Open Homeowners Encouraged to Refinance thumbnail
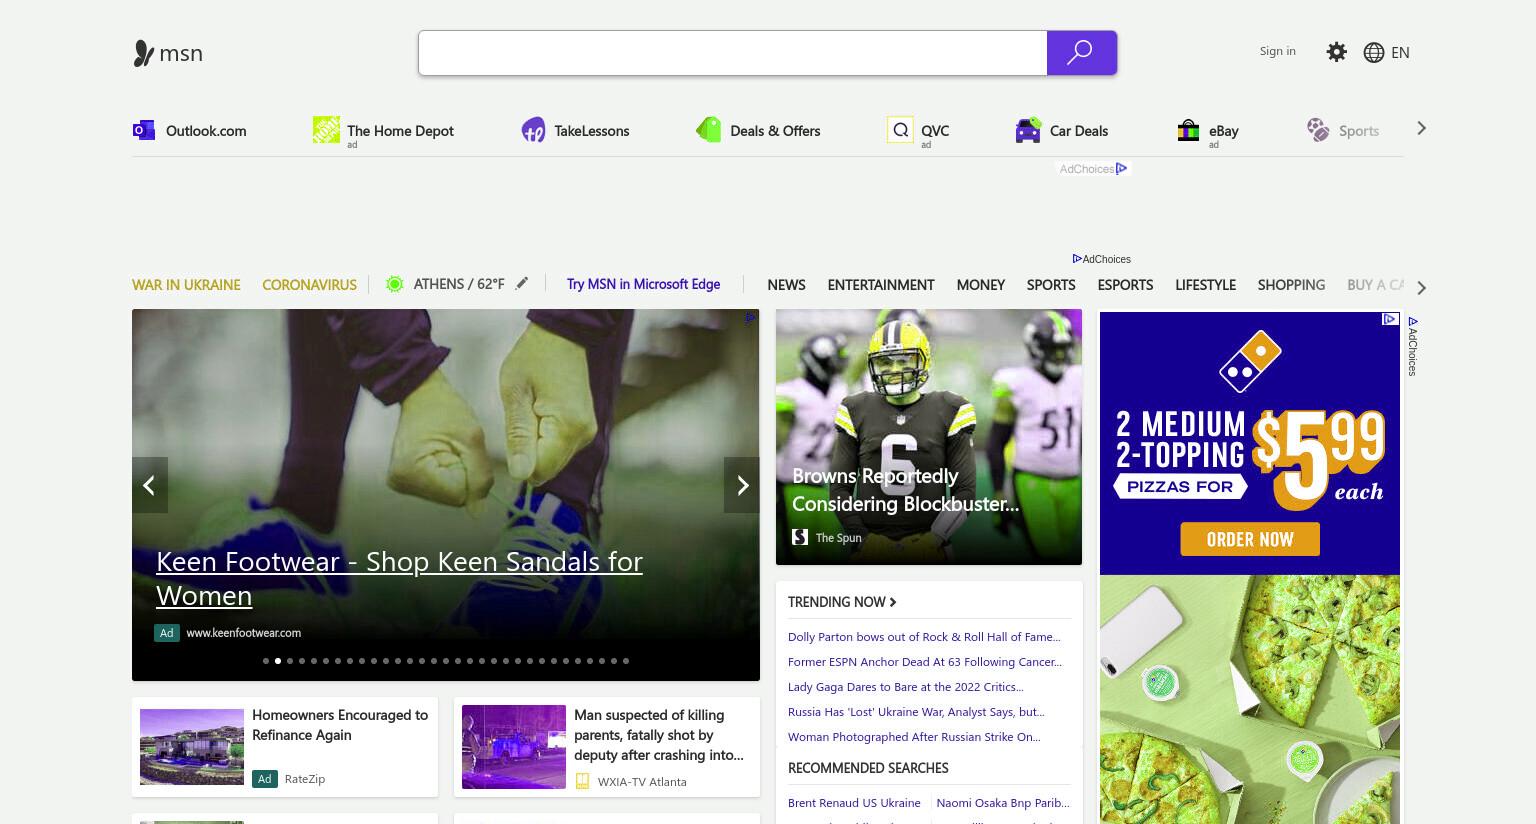The width and height of the screenshot is (1536, 824). tap(192, 747)
